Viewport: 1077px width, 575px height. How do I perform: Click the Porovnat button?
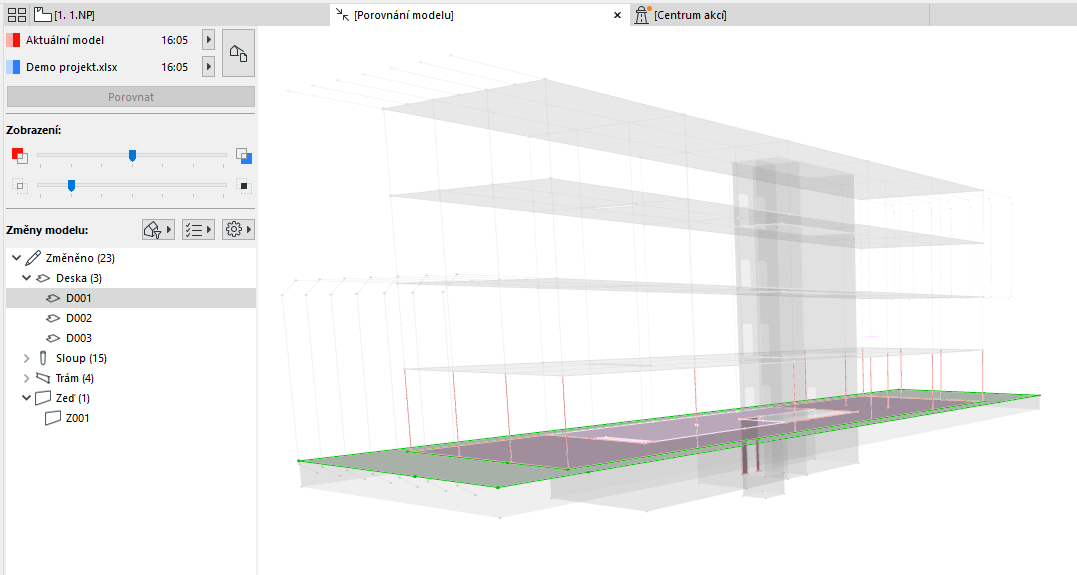coord(131,97)
